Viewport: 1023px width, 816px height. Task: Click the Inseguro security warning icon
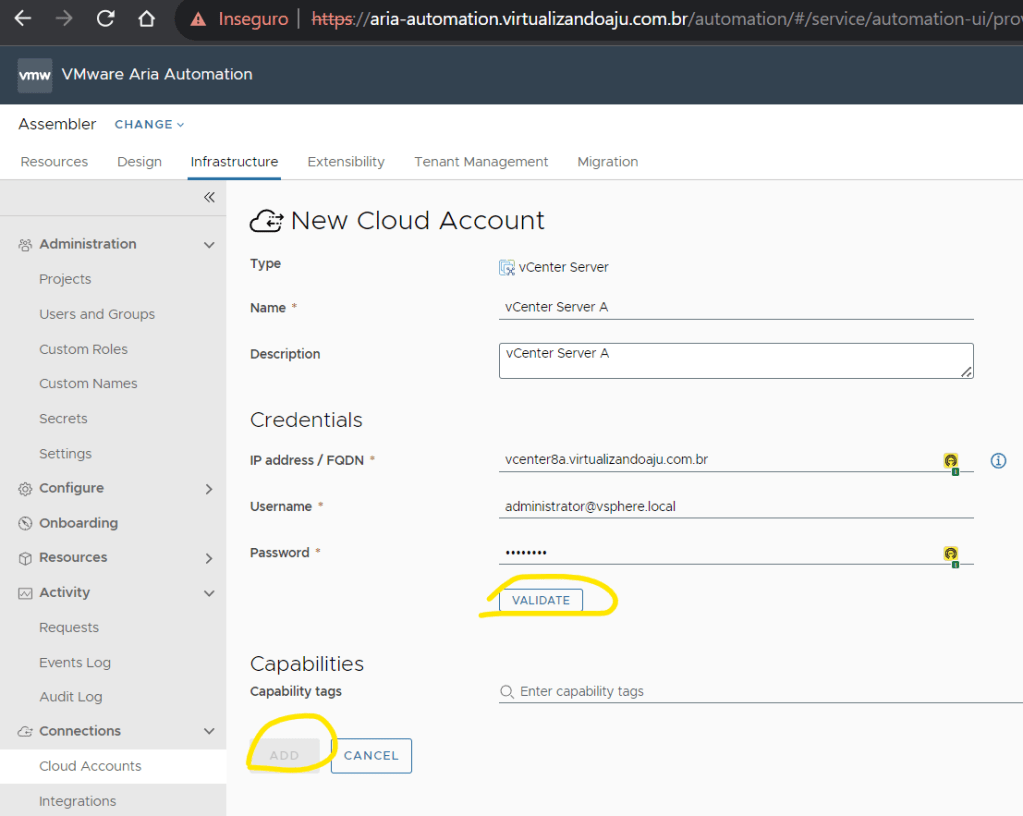coord(199,19)
